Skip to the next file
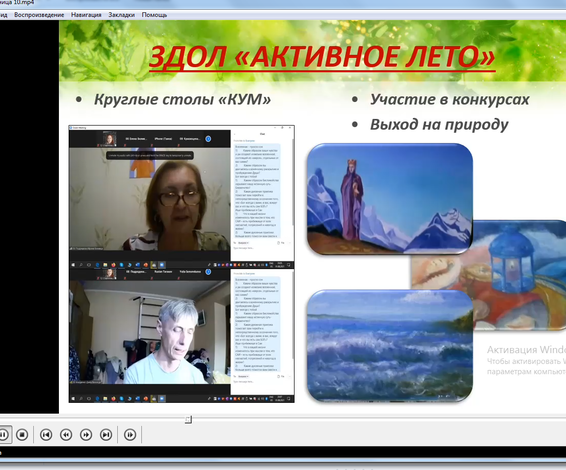The width and height of the screenshot is (566, 470). [x=106, y=435]
